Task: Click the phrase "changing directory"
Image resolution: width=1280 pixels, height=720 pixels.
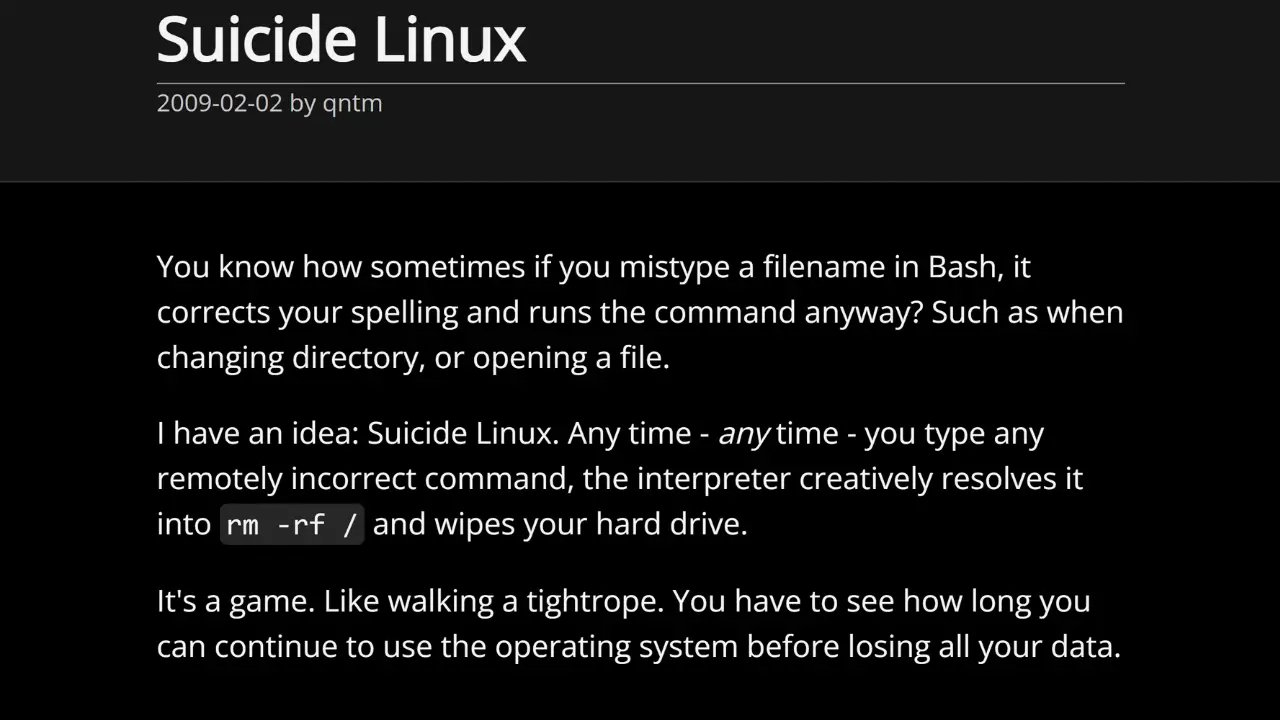Action: pos(287,358)
